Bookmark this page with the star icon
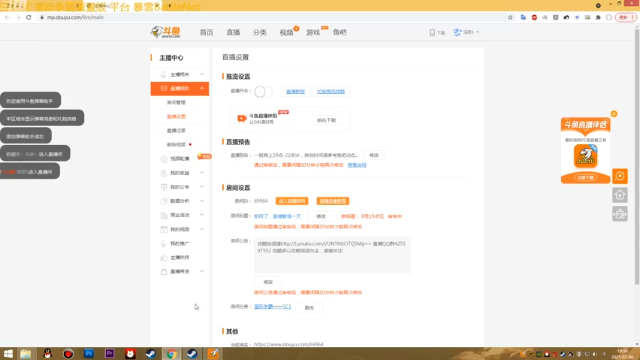This screenshot has height=360, width=640. [510, 17]
